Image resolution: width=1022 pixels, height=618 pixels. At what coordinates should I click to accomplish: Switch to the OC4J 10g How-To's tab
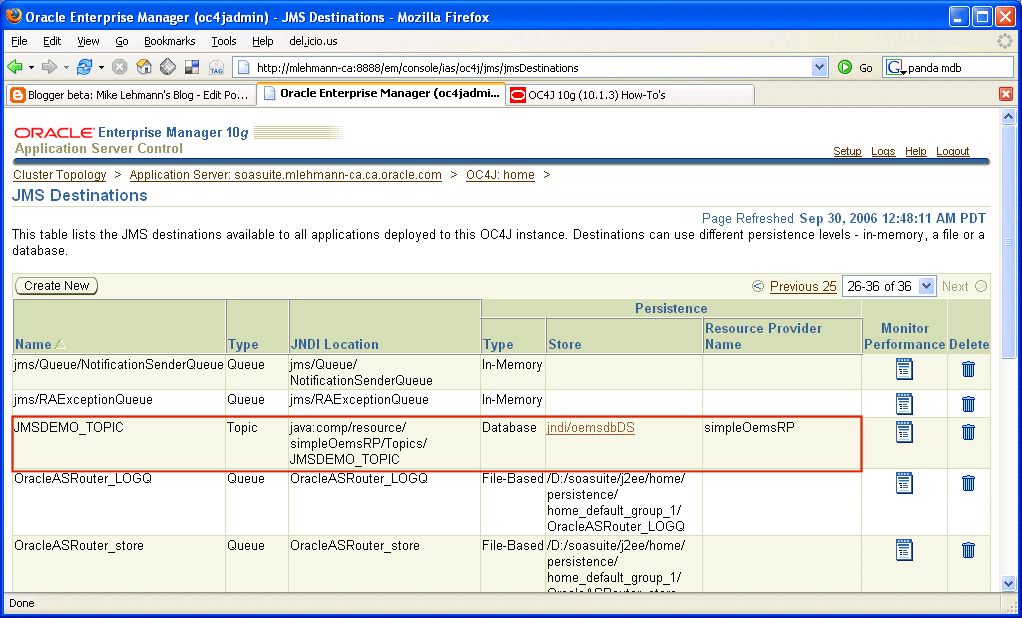[630, 95]
